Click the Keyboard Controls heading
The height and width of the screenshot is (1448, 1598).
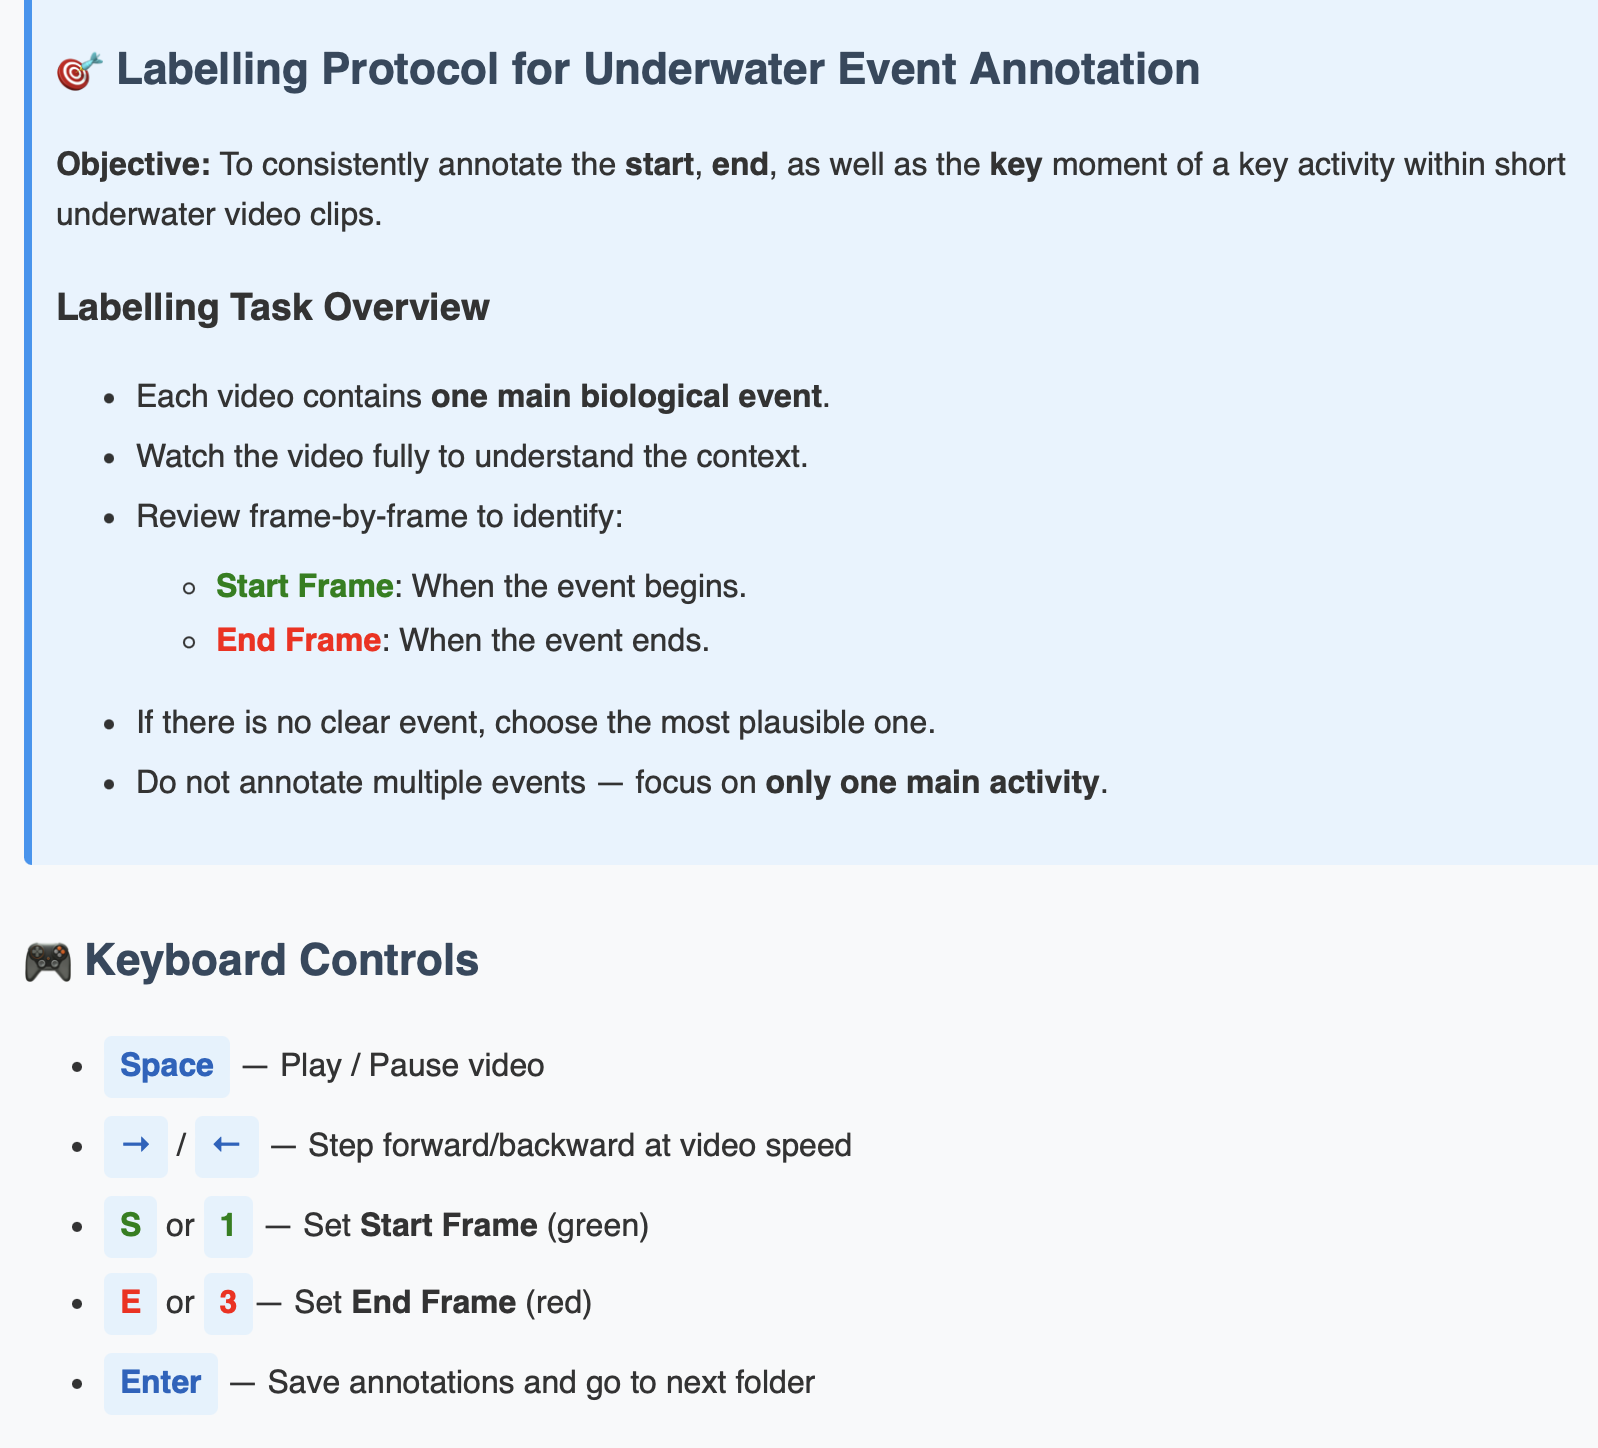pos(281,960)
